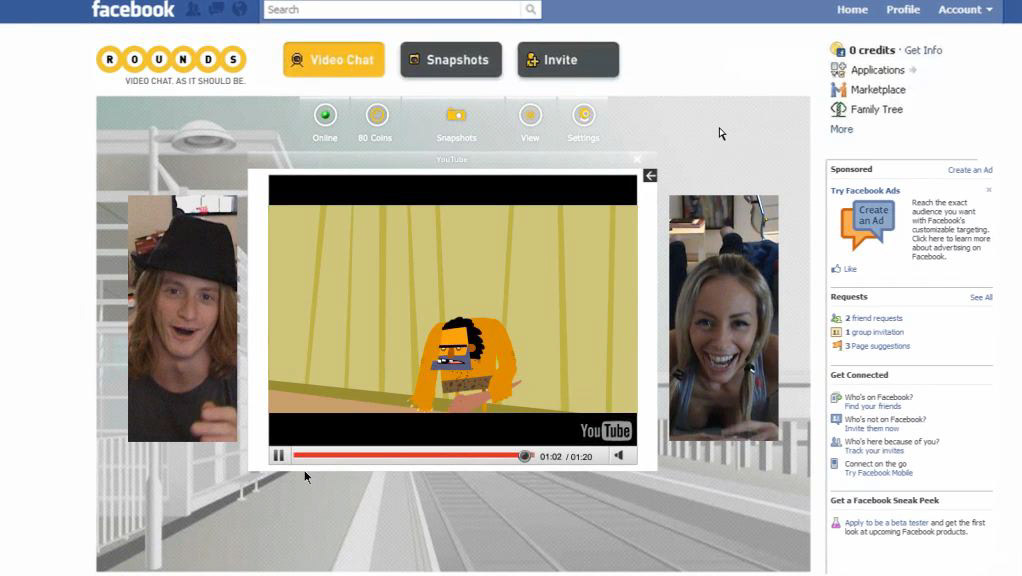Image resolution: width=1022 pixels, height=576 pixels.
Task: Click Track your invites link
Action: (x=874, y=451)
